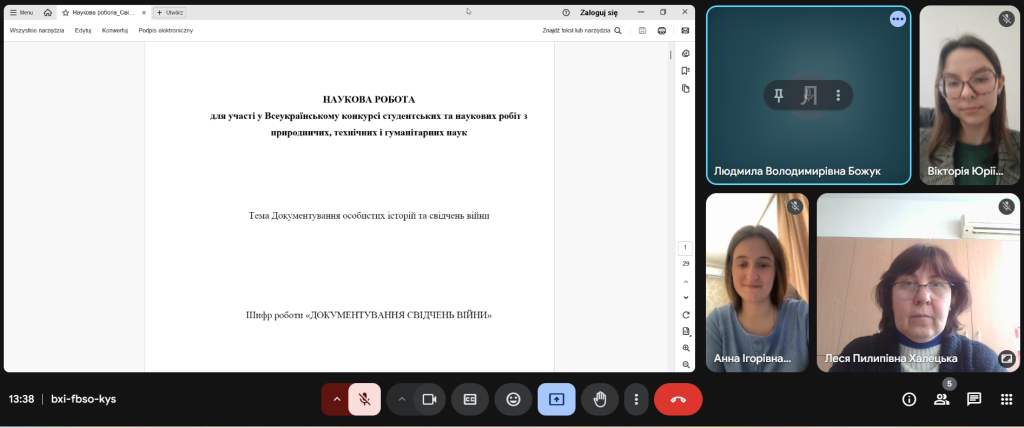Expand video settings arrow beside camera

tap(402, 399)
